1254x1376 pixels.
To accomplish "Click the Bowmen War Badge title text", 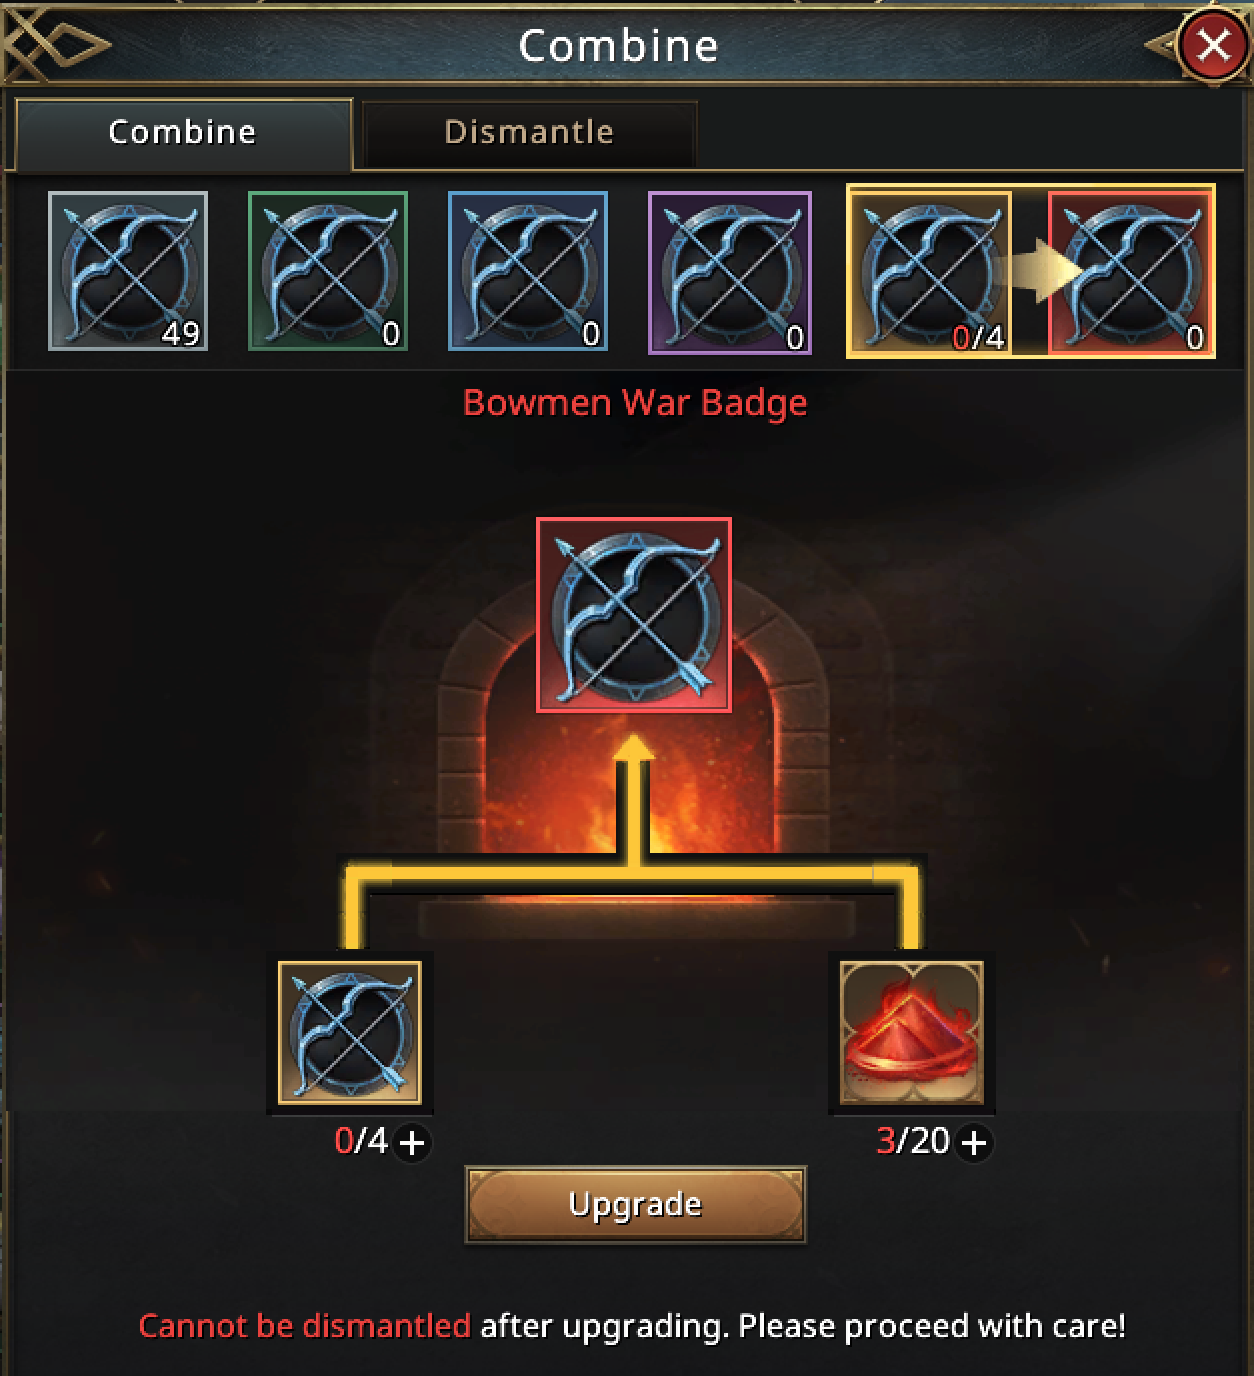I will click(635, 403).
